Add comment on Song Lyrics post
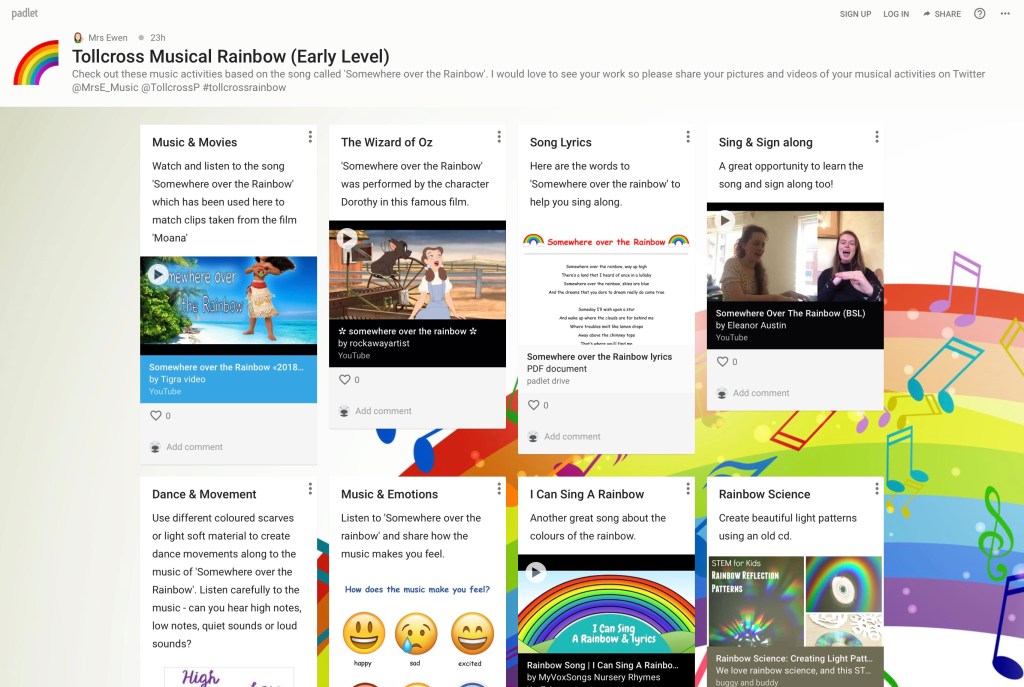The width and height of the screenshot is (1024, 687). tap(571, 437)
